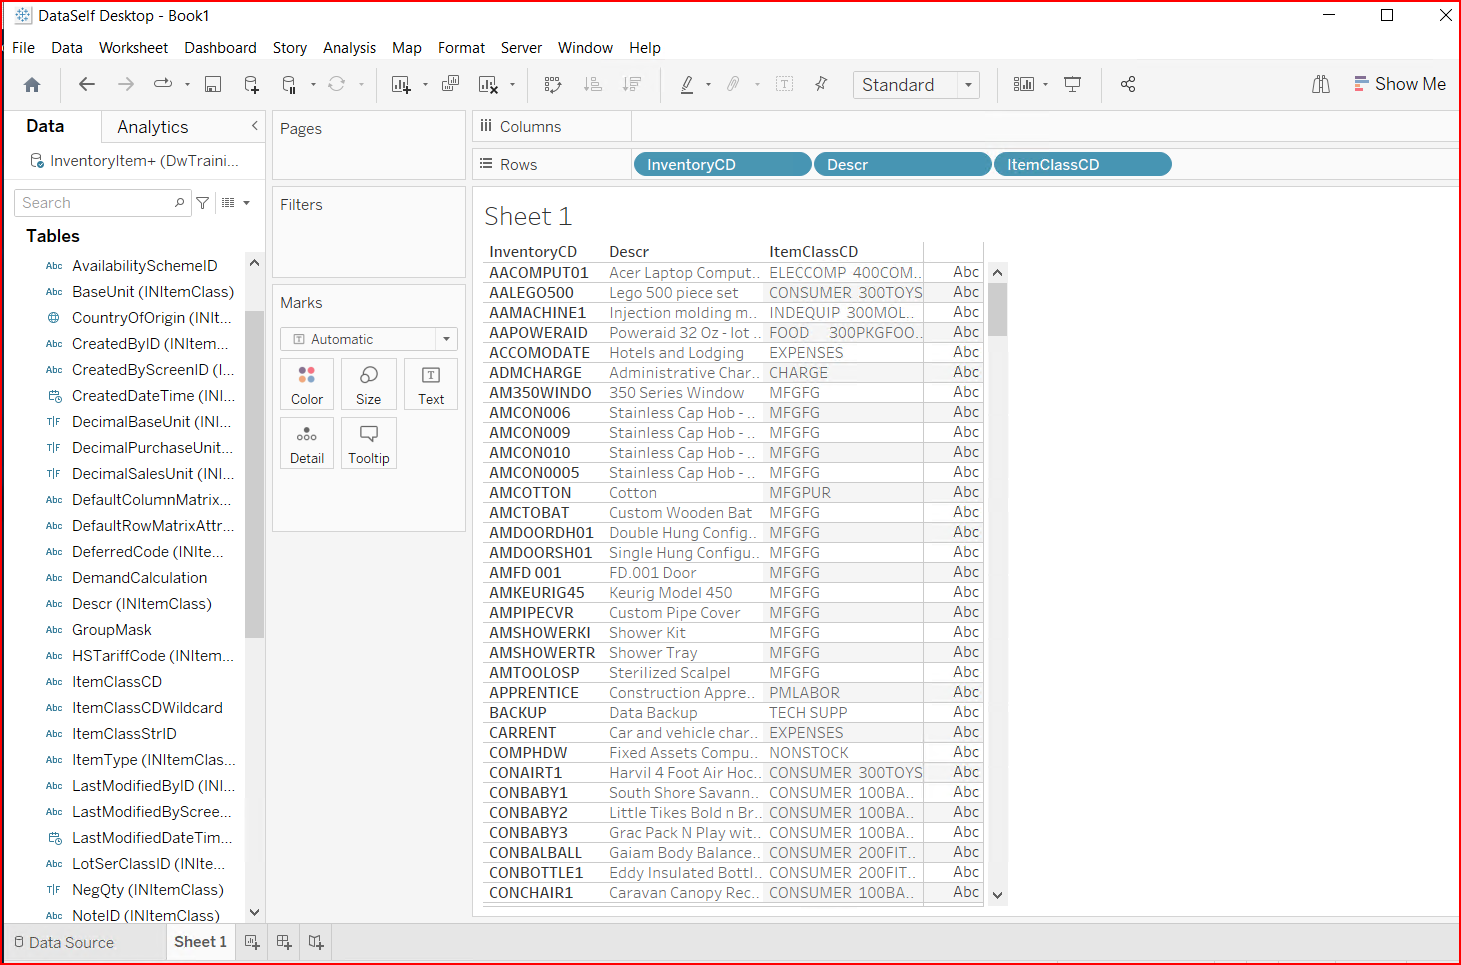
Task: Toggle presentation mode
Action: (1072, 84)
